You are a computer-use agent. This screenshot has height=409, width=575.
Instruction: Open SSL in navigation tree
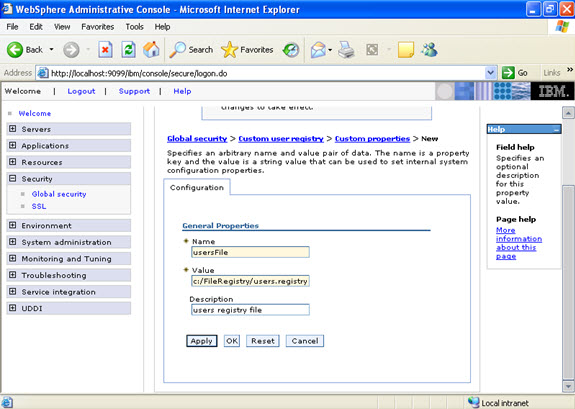click(39, 206)
